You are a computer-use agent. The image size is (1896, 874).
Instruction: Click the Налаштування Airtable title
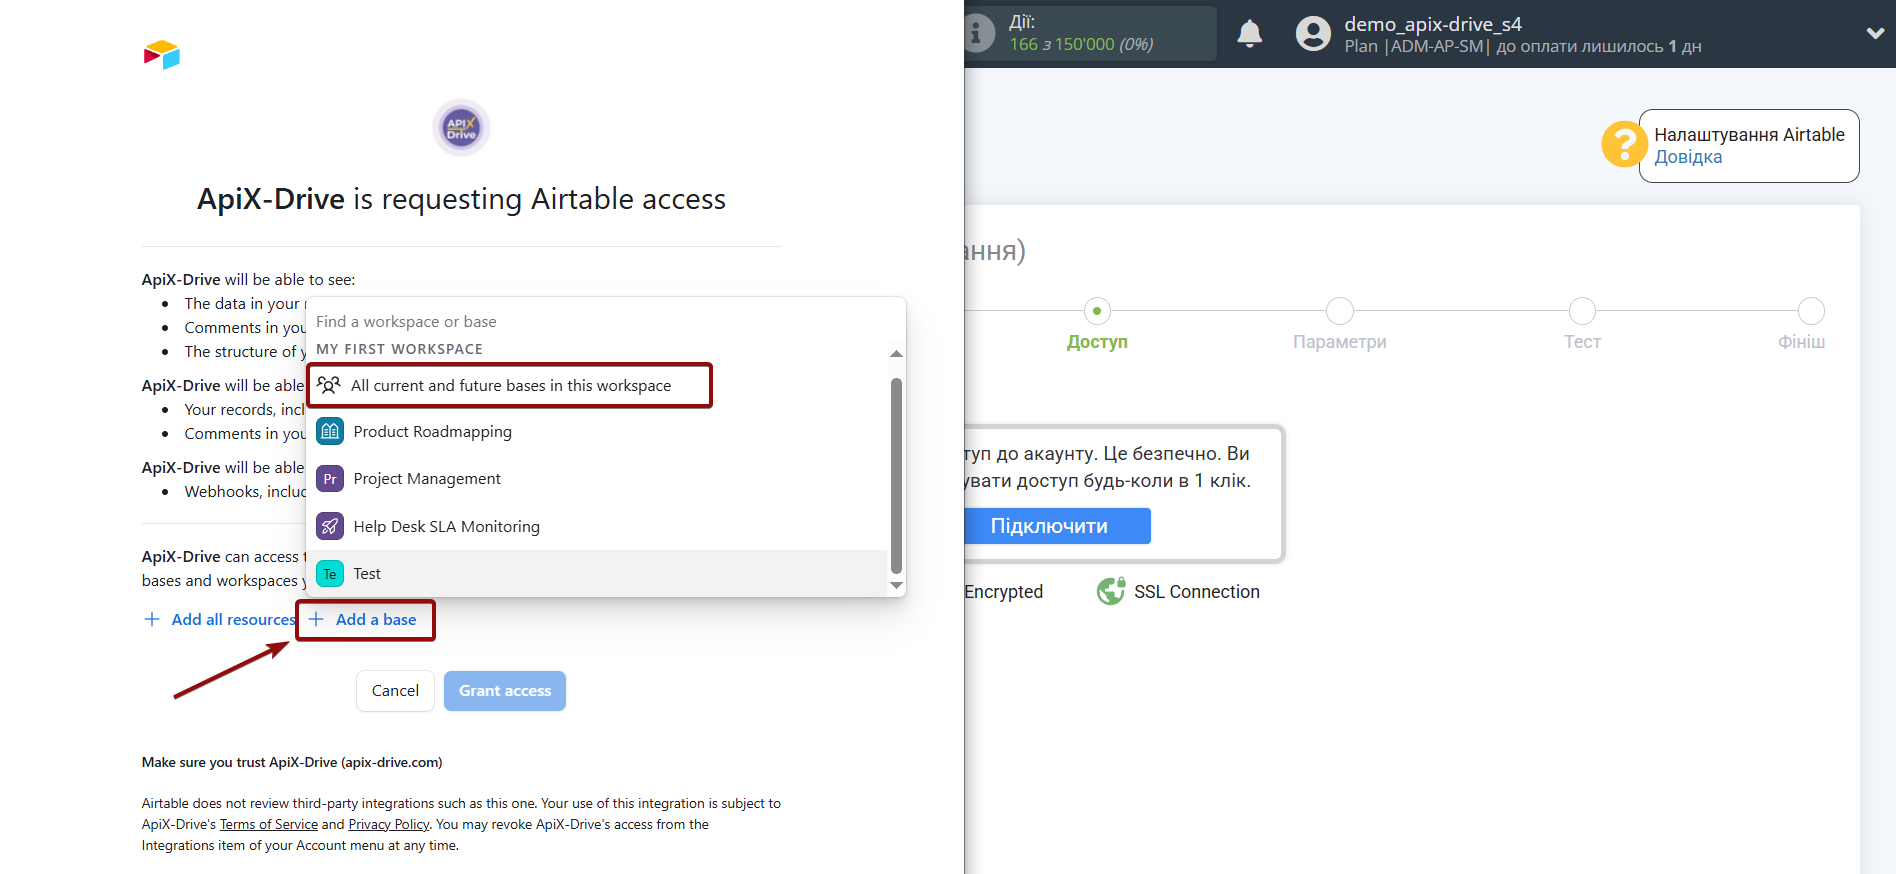click(1749, 134)
